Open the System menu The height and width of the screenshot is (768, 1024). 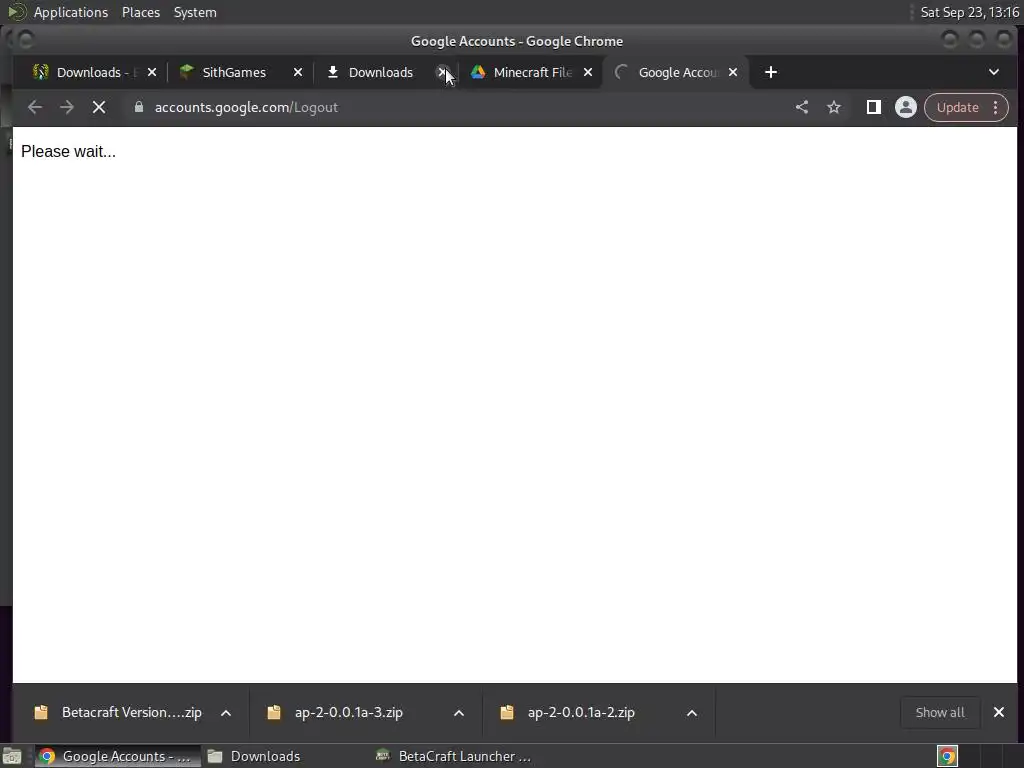[x=195, y=12]
